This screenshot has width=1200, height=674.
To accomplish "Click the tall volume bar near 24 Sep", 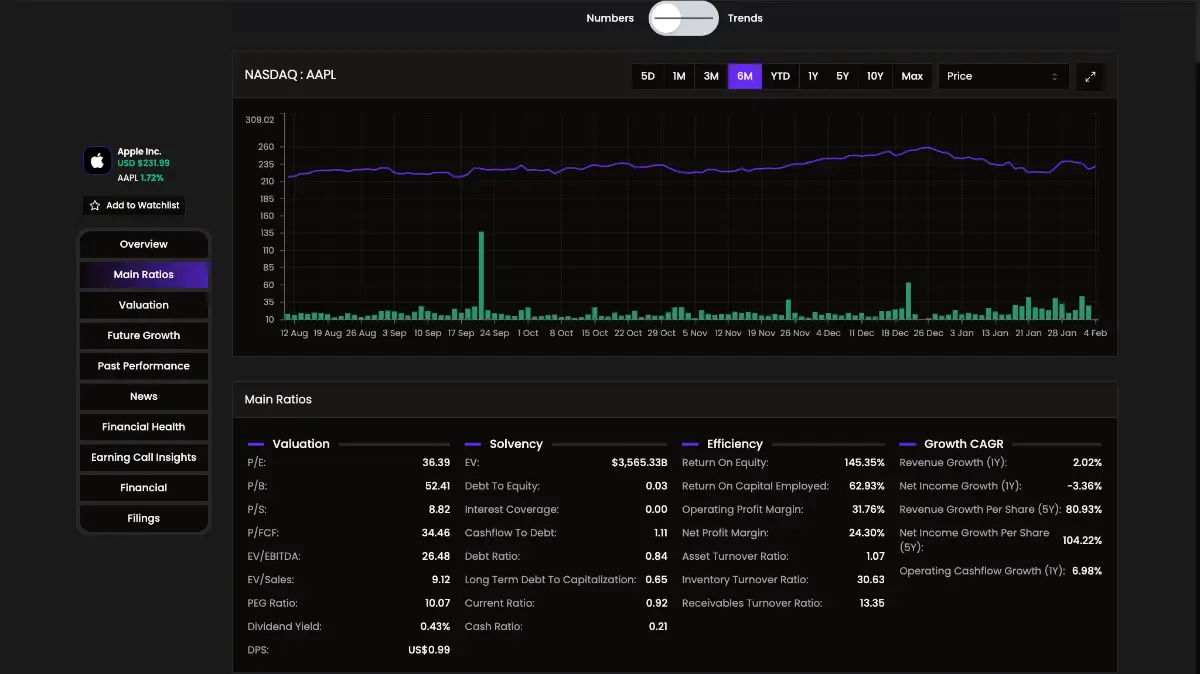I will 481,276.
